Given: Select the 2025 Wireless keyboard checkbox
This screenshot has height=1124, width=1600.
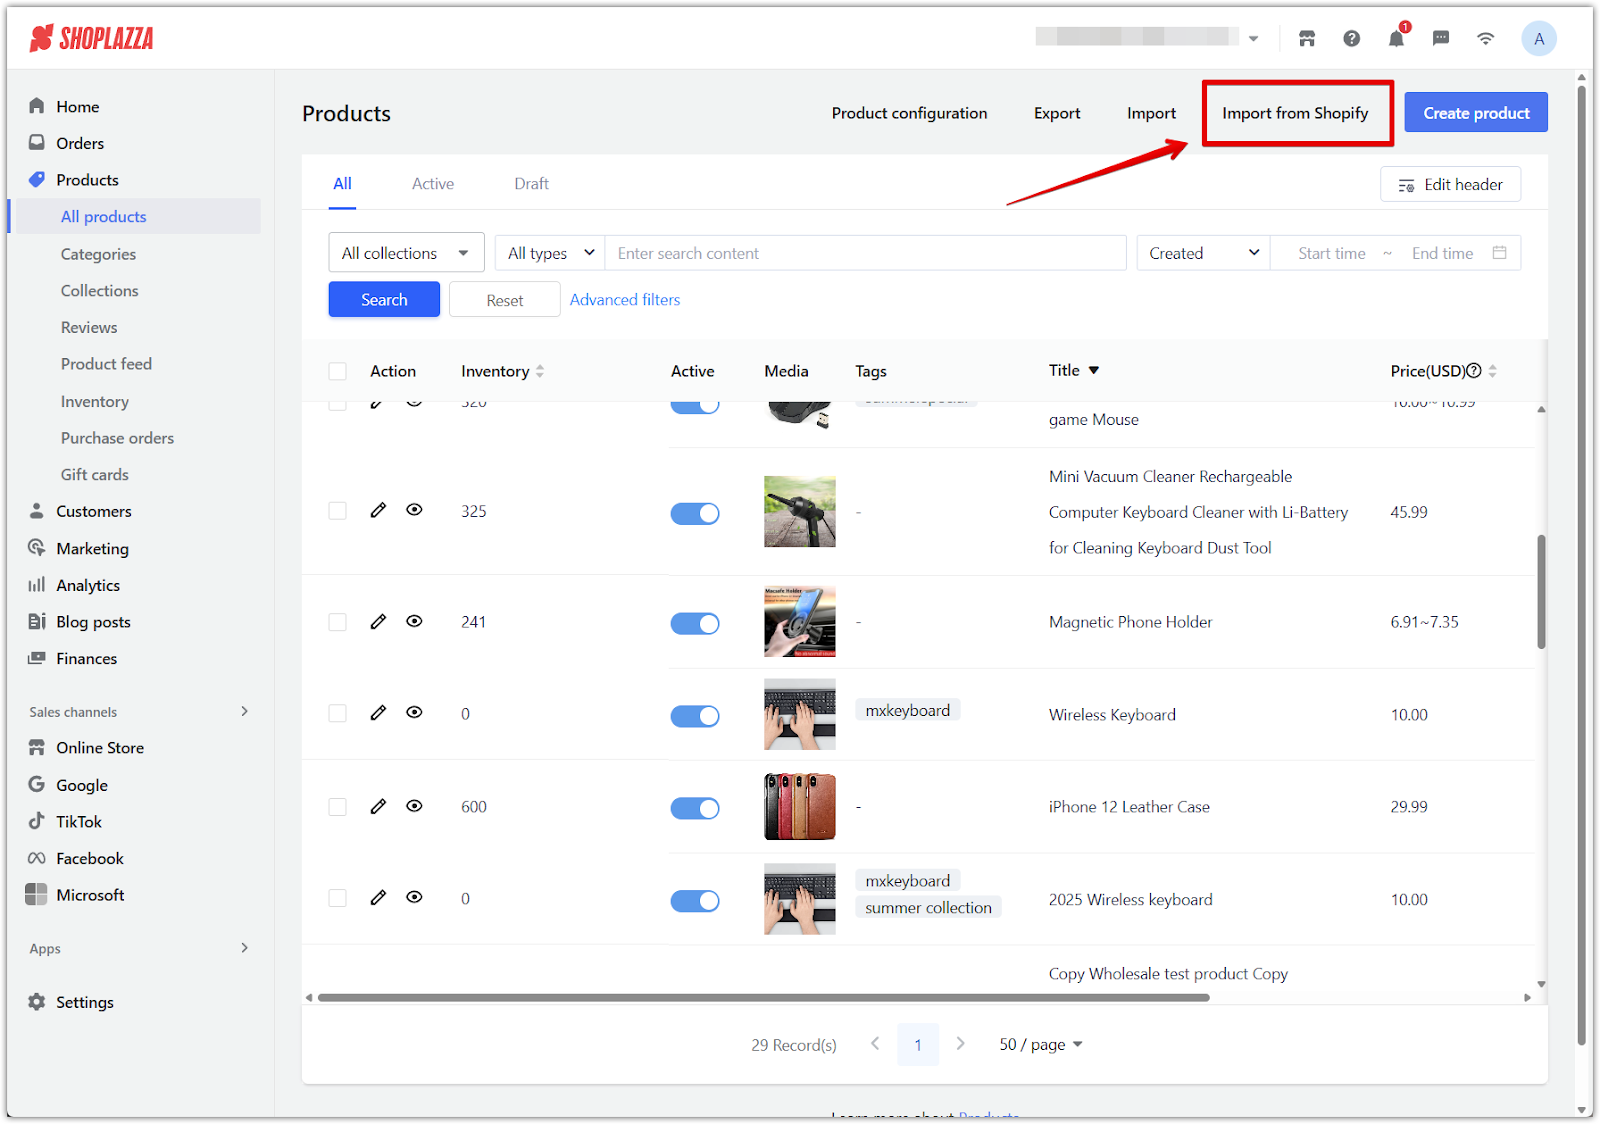Looking at the screenshot, I should tap(338, 898).
